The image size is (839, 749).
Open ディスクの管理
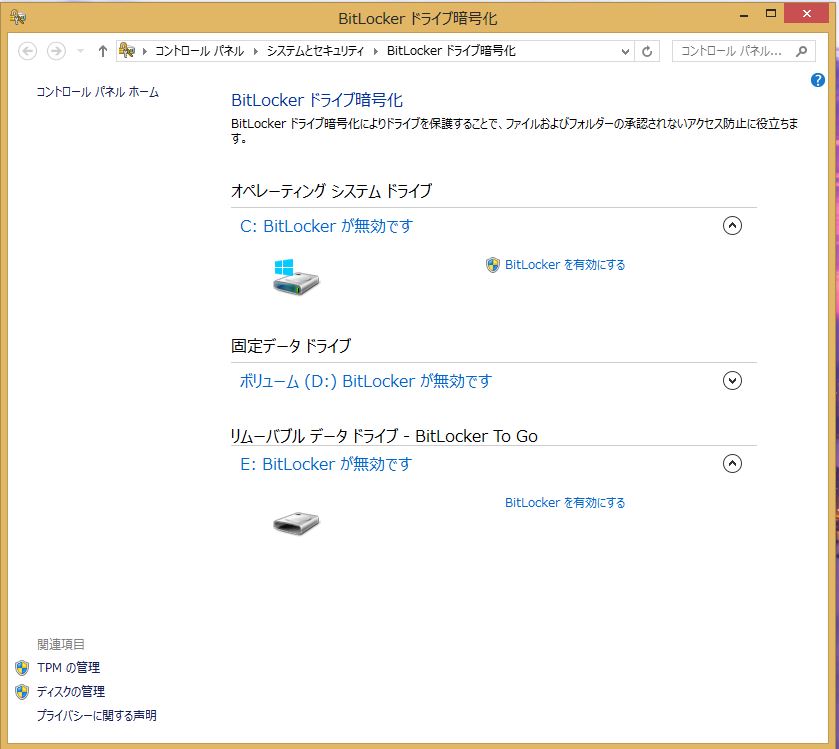pos(71,692)
